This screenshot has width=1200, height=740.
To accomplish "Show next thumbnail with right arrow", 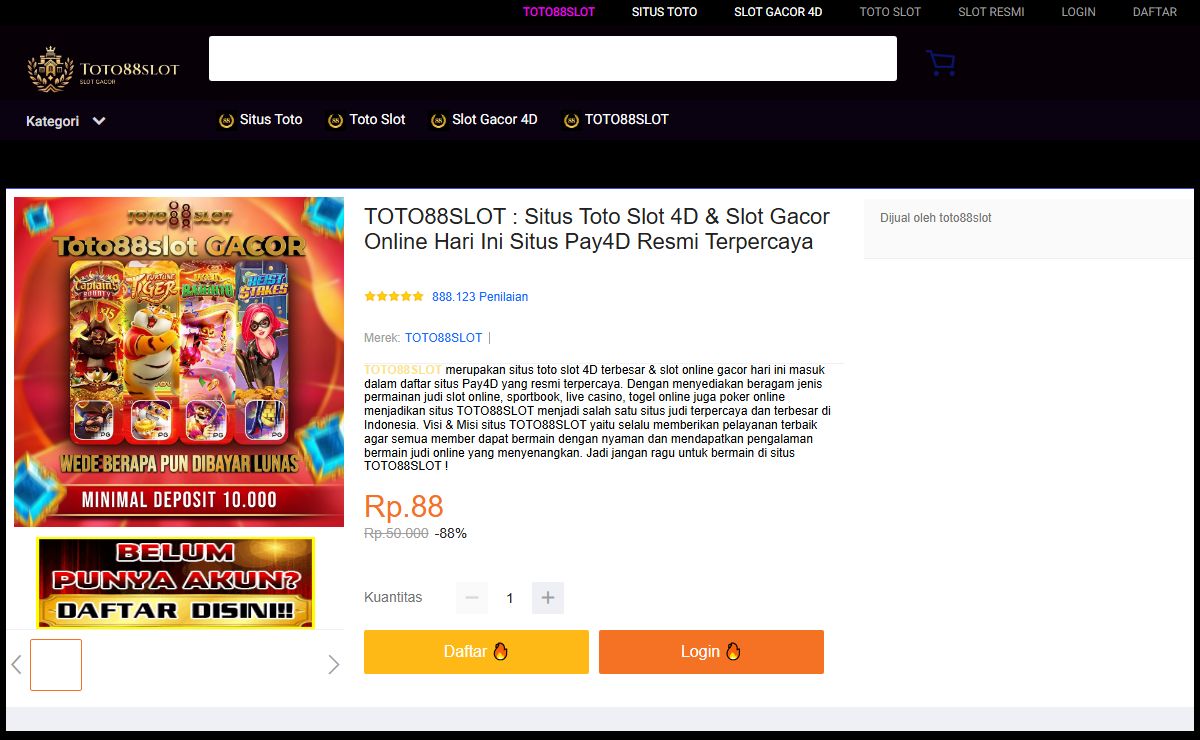I will 334,664.
